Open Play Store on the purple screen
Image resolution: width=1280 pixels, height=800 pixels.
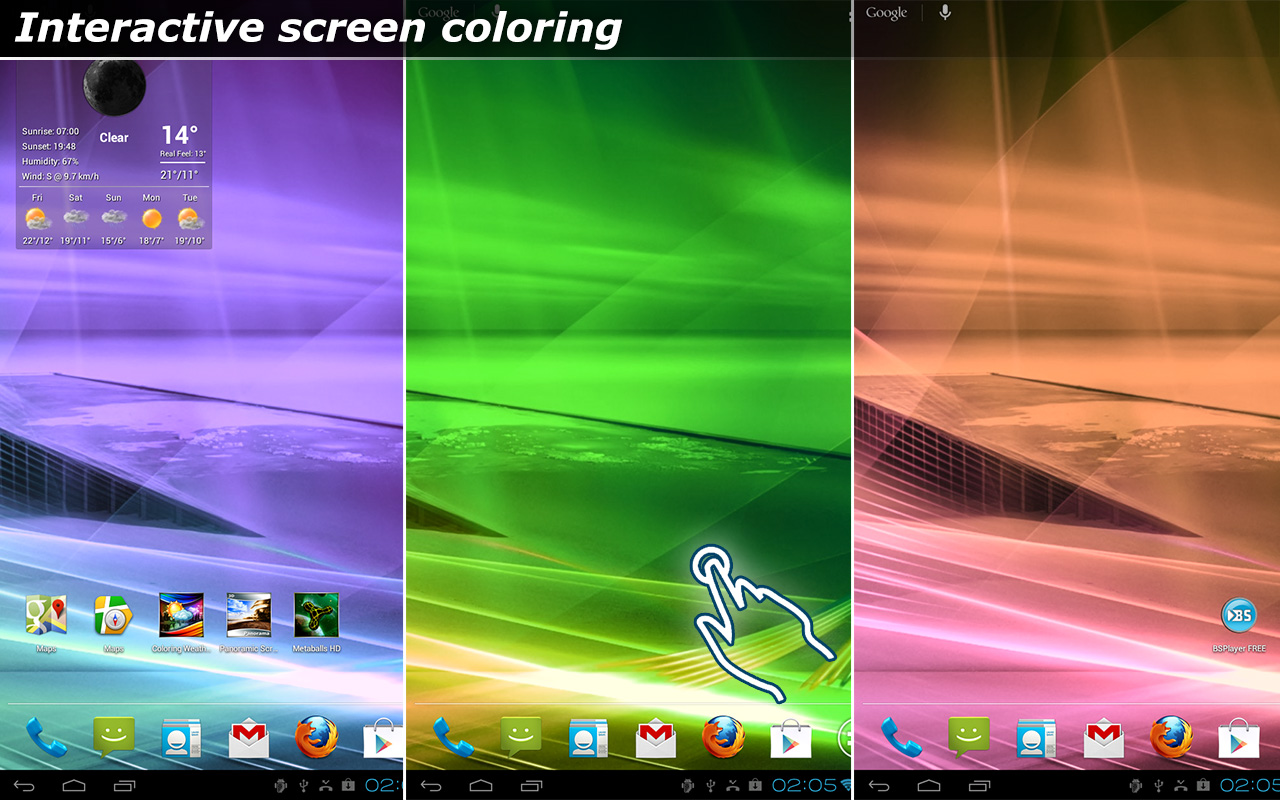tap(383, 739)
